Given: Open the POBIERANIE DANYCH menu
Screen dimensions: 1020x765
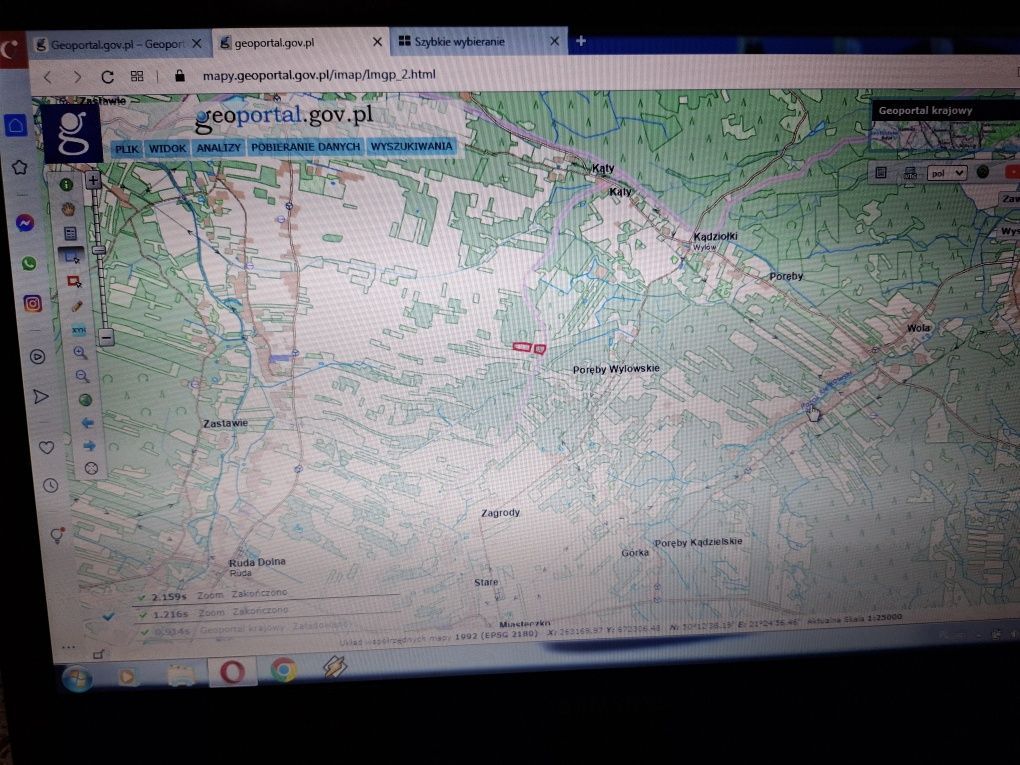Looking at the screenshot, I should (306, 147).
